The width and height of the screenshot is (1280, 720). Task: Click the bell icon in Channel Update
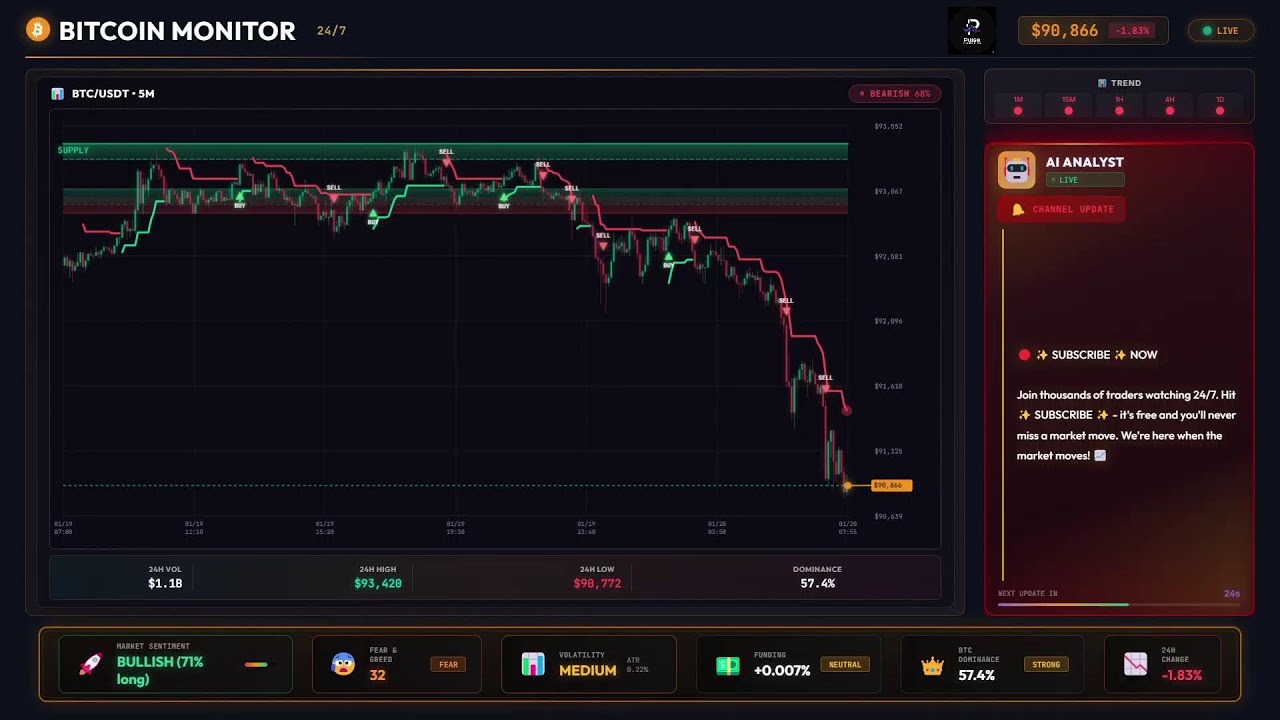[1018, 209]
